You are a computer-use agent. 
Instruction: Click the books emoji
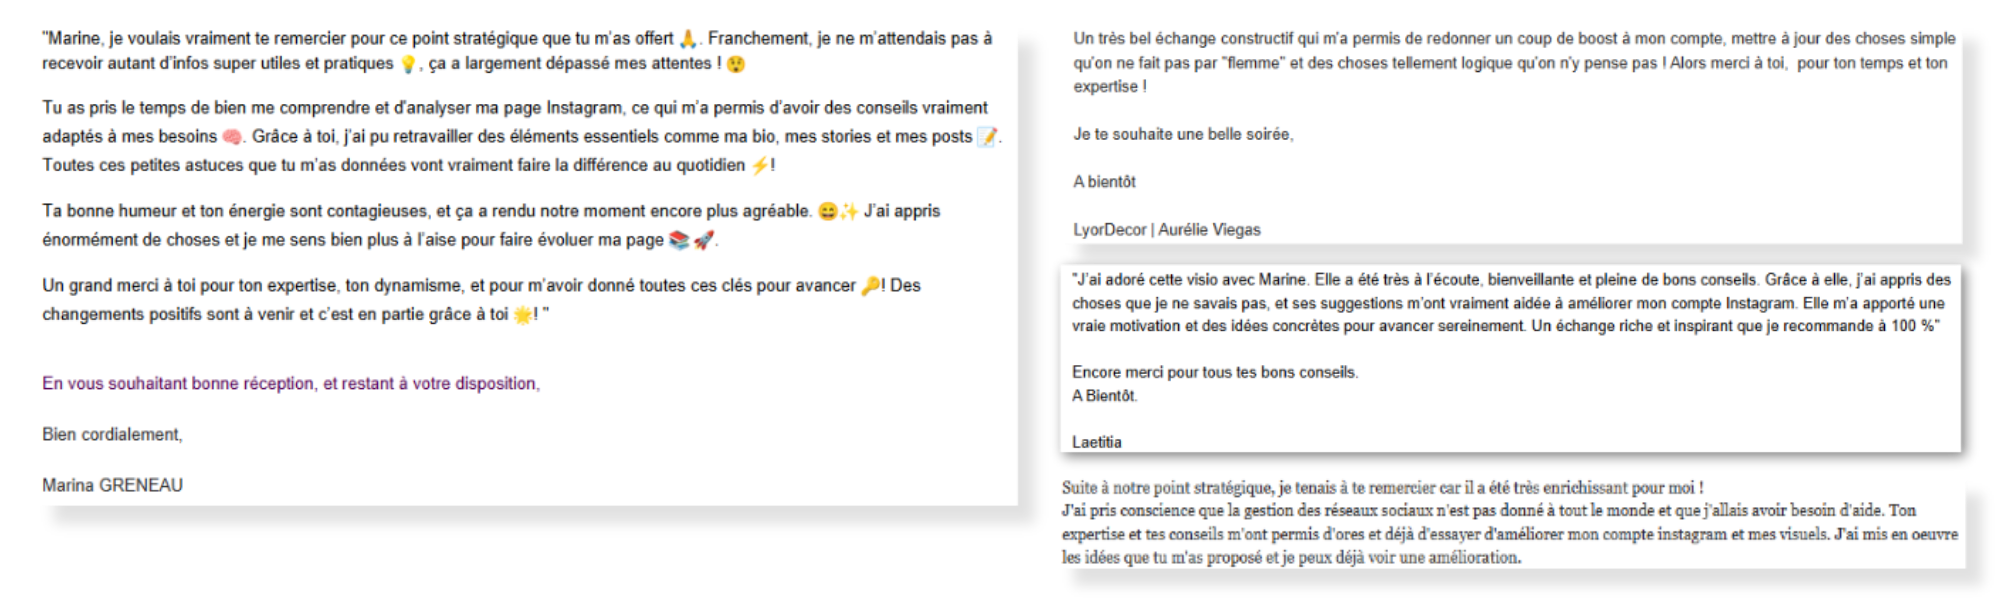679,240
